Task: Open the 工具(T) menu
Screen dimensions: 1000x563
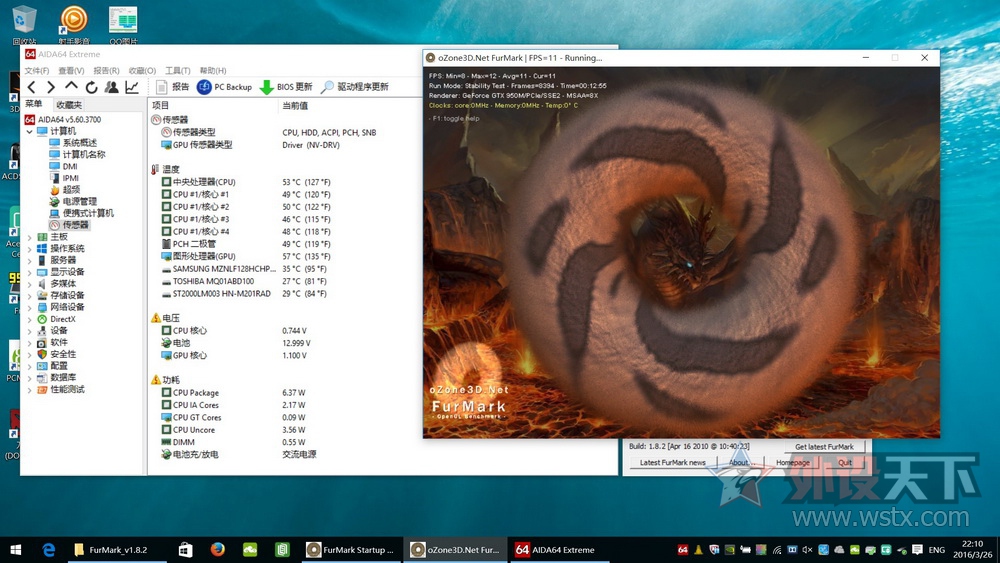Action: tap(178, 70)
